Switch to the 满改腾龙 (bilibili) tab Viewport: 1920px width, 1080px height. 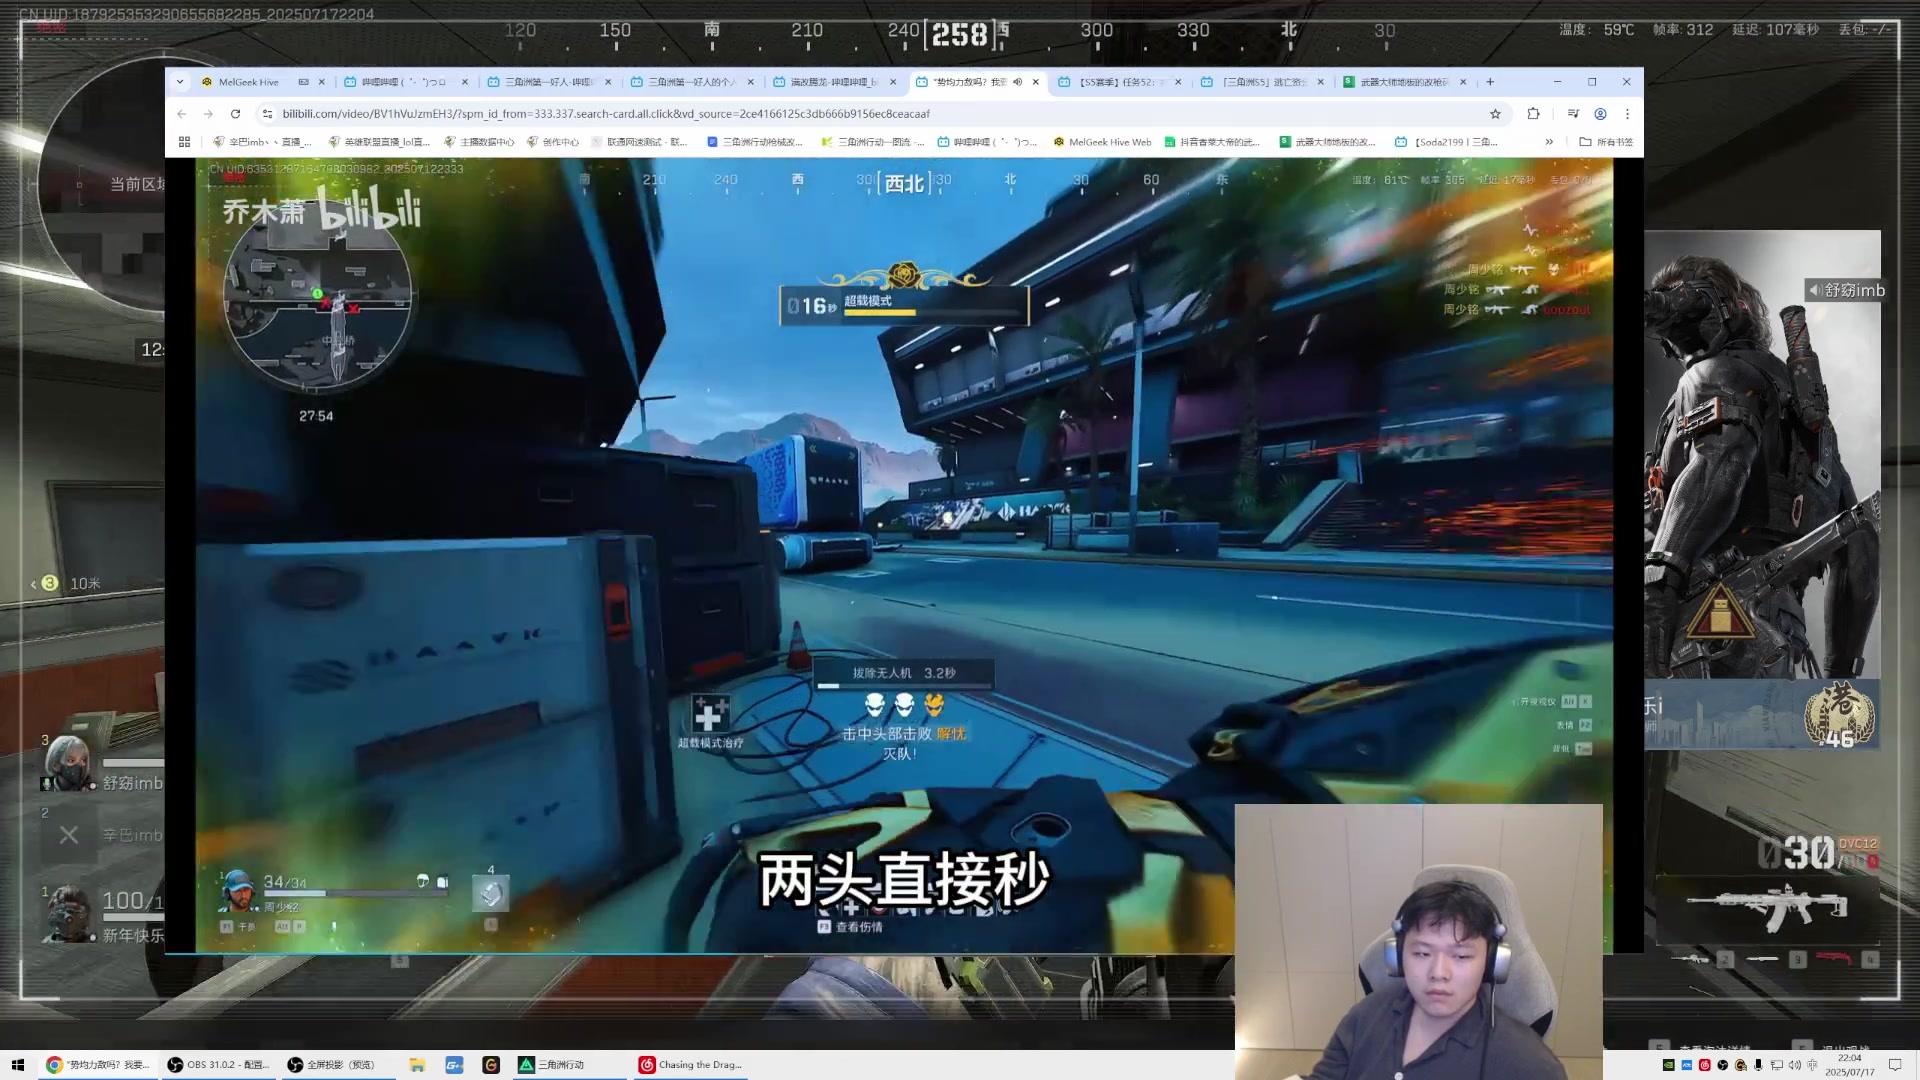click(x=834, y=82)
